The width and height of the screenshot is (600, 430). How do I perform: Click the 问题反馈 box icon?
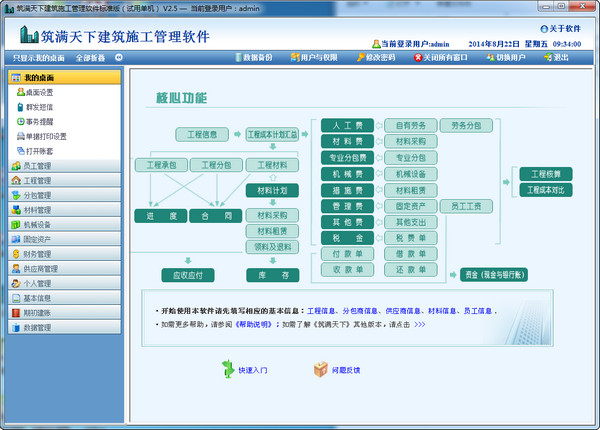point(321,370)
